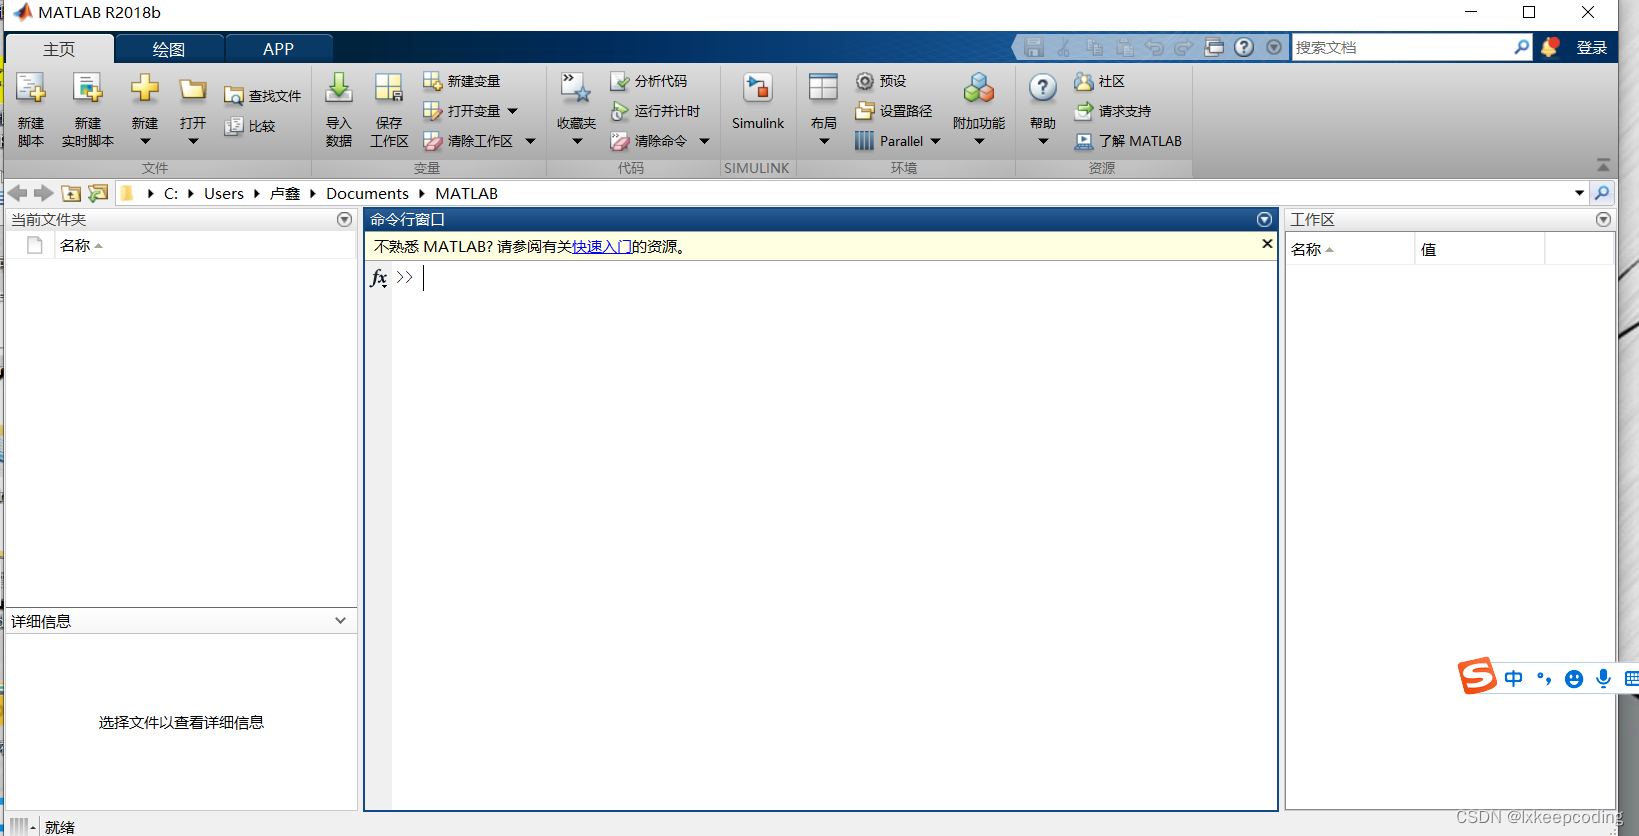Click the 快速入门 link

tap(601, 246)
